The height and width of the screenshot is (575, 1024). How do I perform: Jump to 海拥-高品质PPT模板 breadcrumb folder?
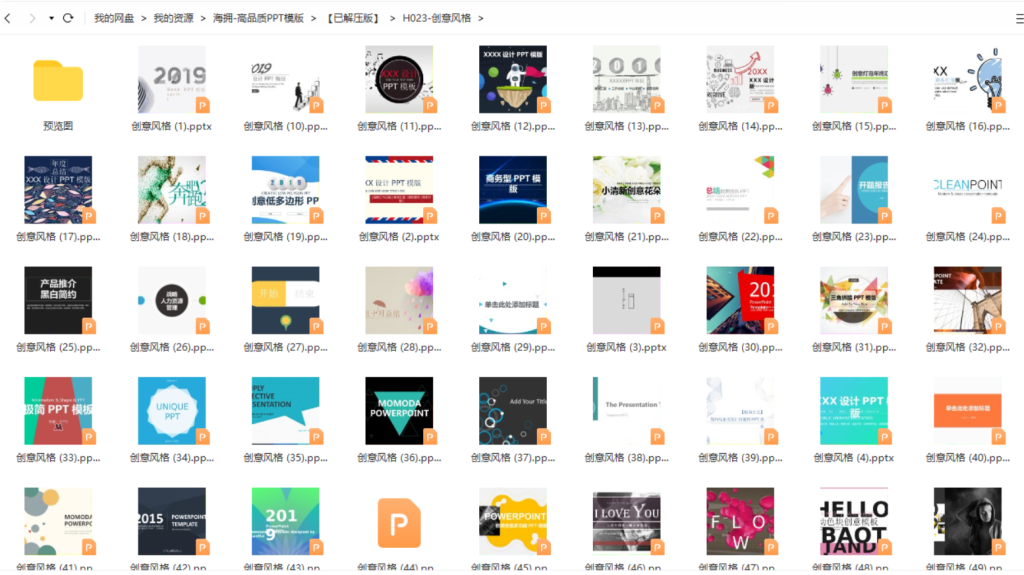(258, 18)
